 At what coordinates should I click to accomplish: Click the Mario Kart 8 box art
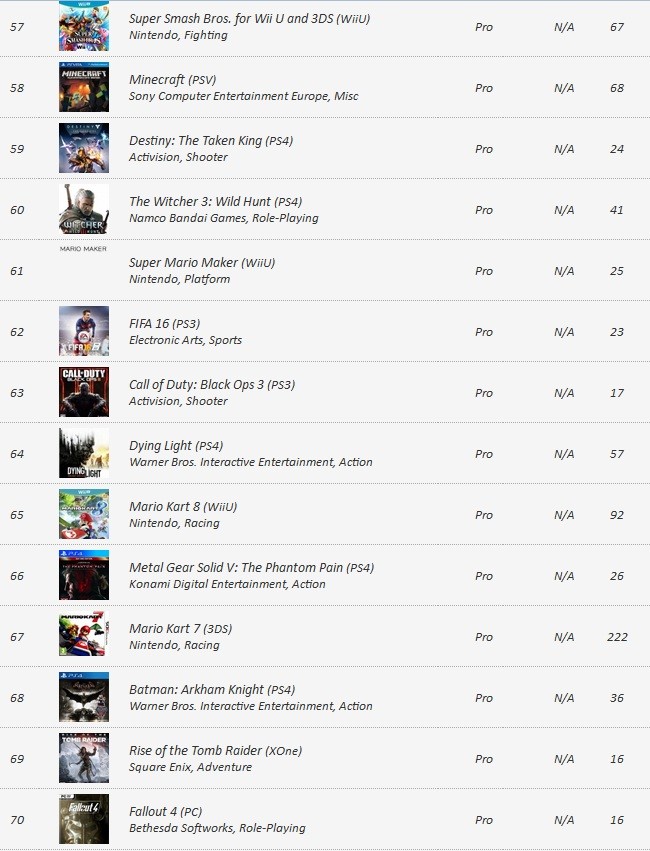[x=84, y=514]
